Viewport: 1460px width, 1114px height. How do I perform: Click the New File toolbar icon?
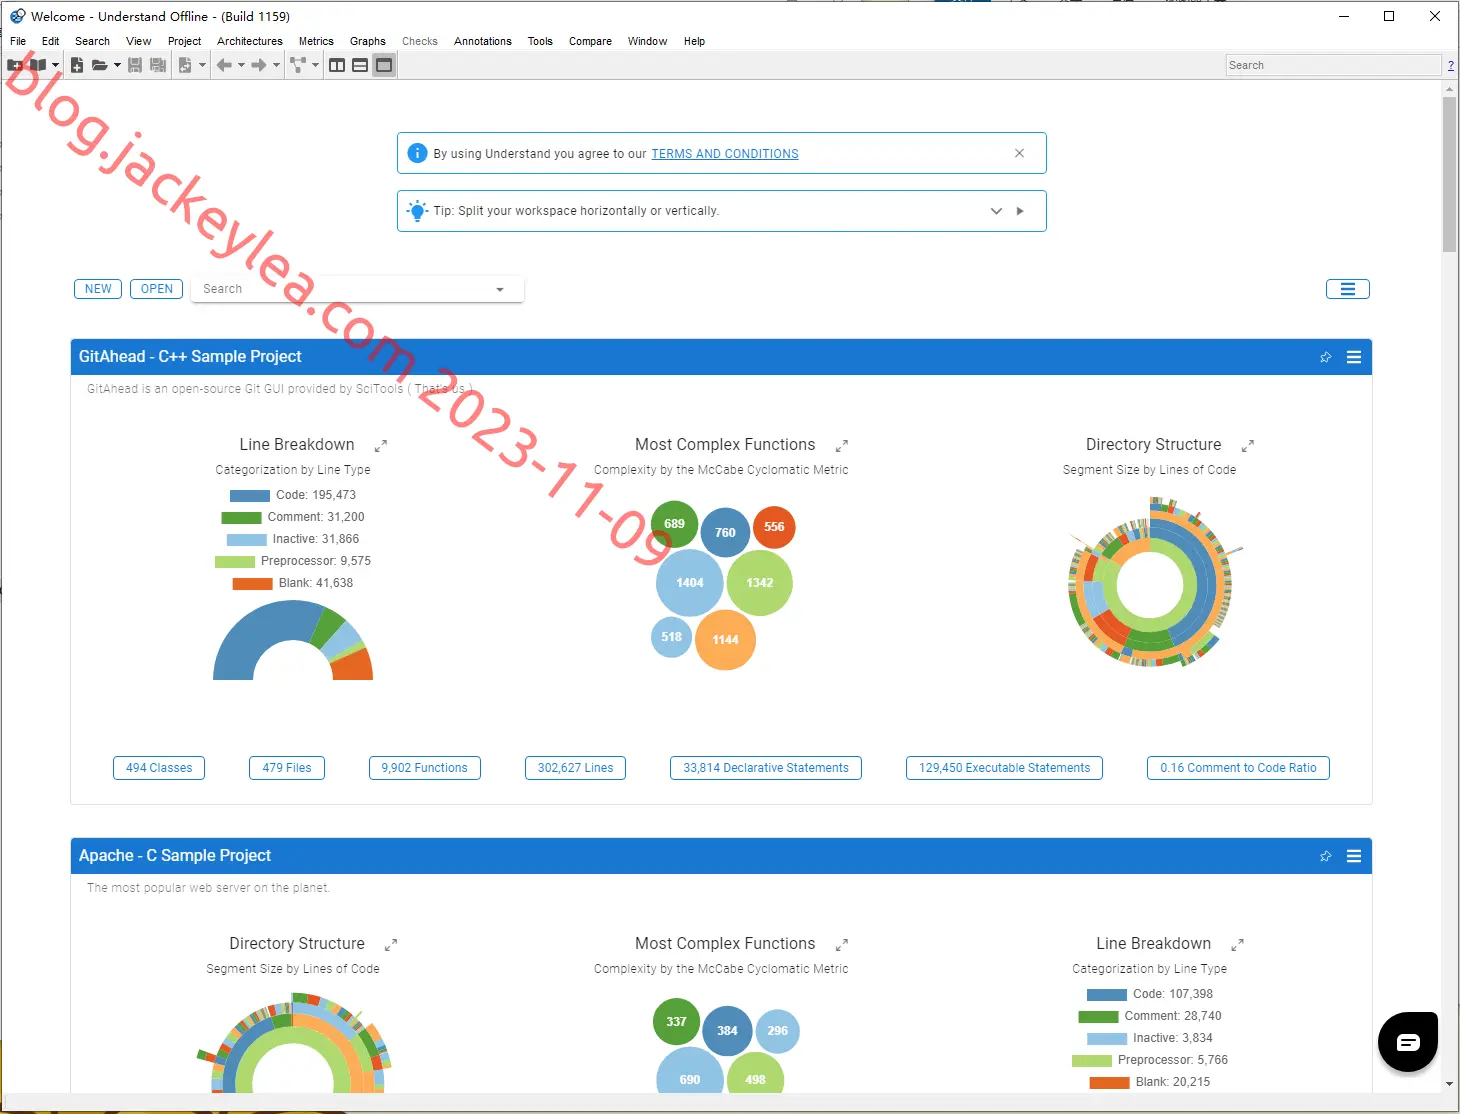click(x=77, y=65)
